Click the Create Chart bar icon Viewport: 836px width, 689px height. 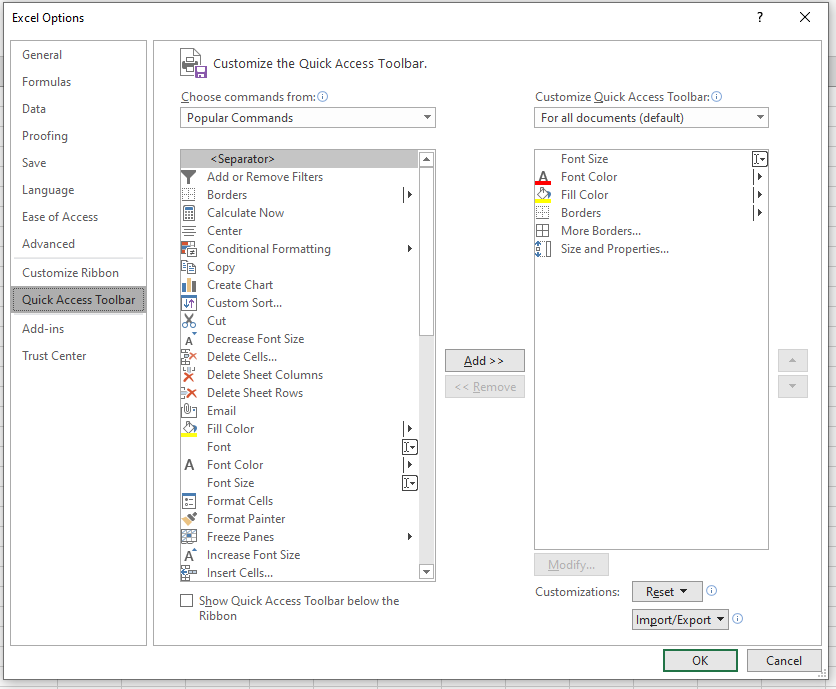tap(189, 285)
